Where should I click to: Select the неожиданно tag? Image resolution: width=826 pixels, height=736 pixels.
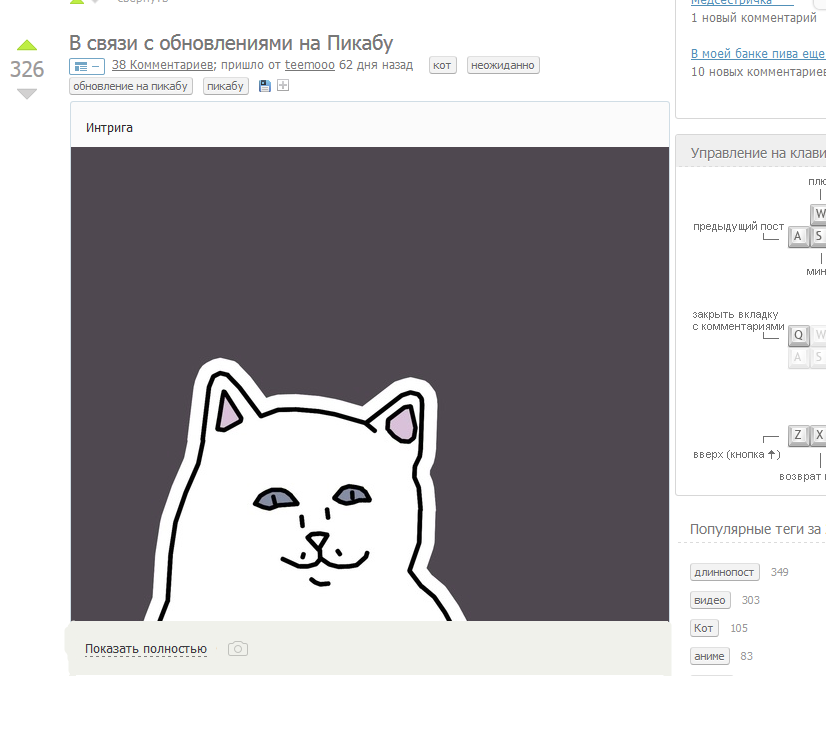pyautogui.click(x=503, y=65)
